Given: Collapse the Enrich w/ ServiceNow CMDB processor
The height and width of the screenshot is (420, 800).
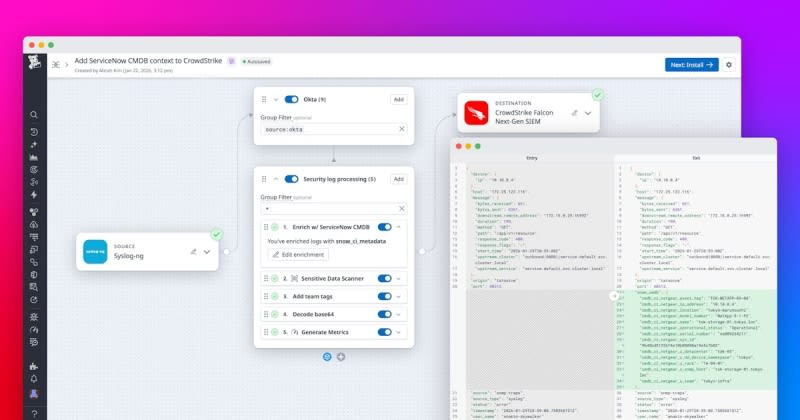Looking at the screenshot, I should [399, 227].
